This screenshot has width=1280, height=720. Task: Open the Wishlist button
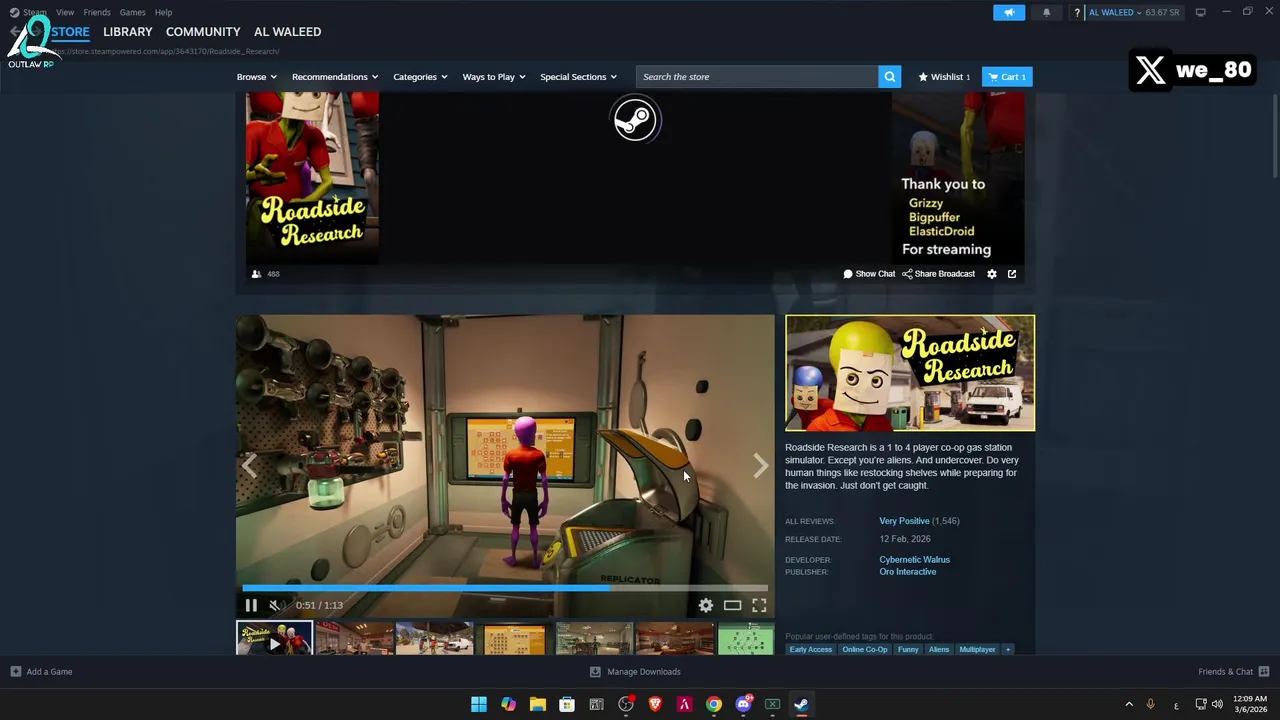944,77
